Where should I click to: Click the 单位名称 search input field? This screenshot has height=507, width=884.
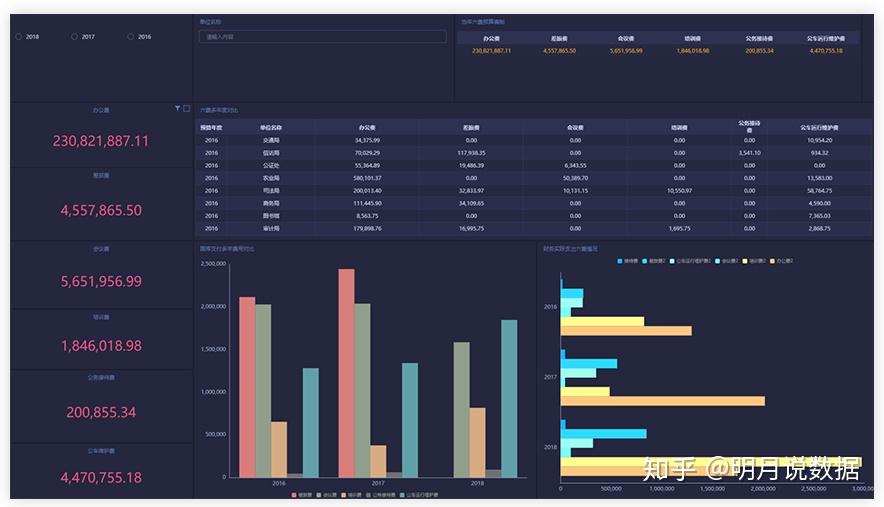(x=322, y=37)
